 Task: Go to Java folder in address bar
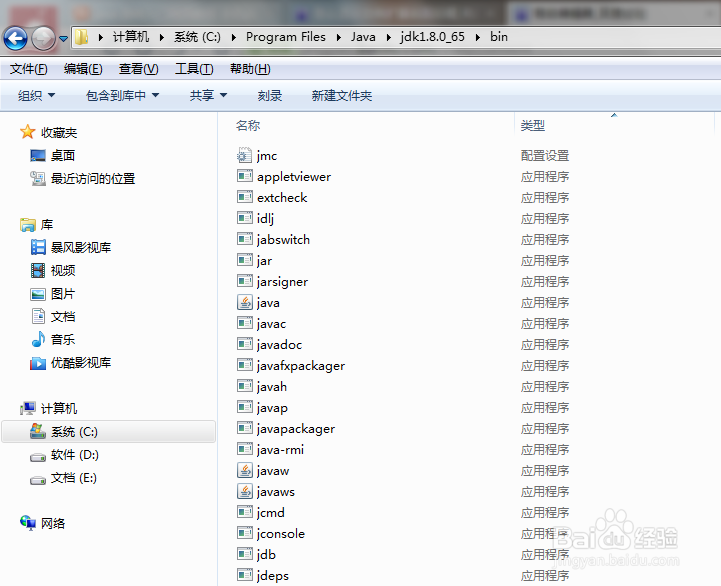(363, 37)
